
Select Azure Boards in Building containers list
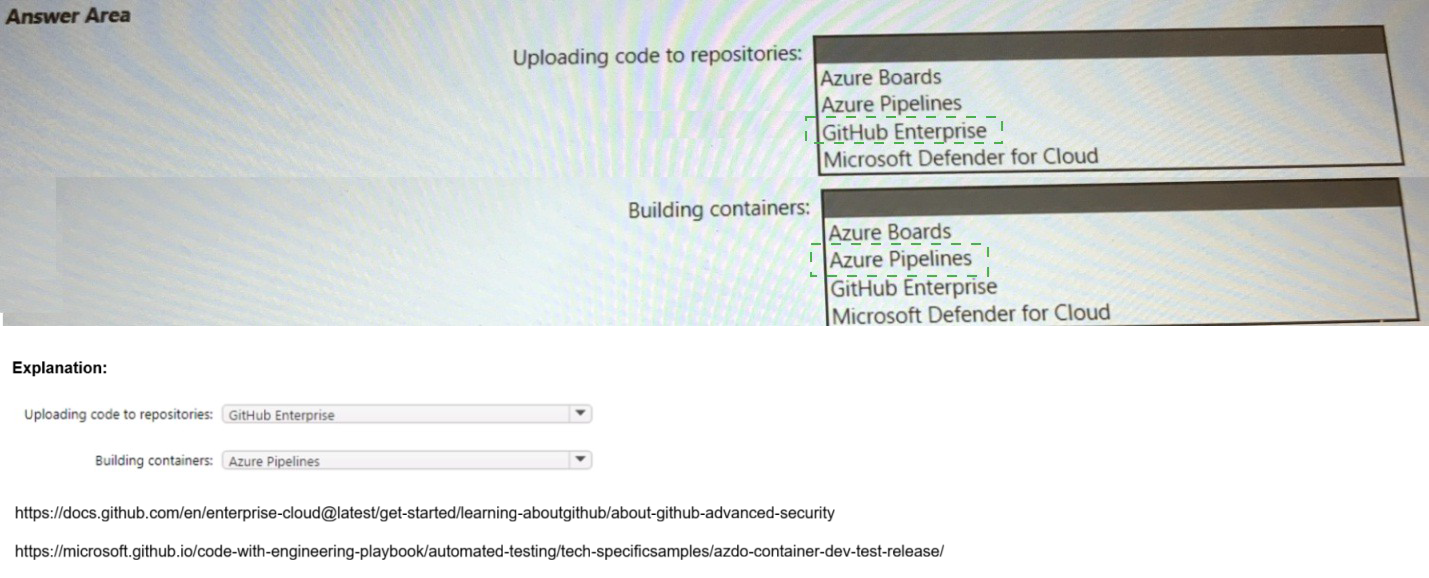[889, 232]
